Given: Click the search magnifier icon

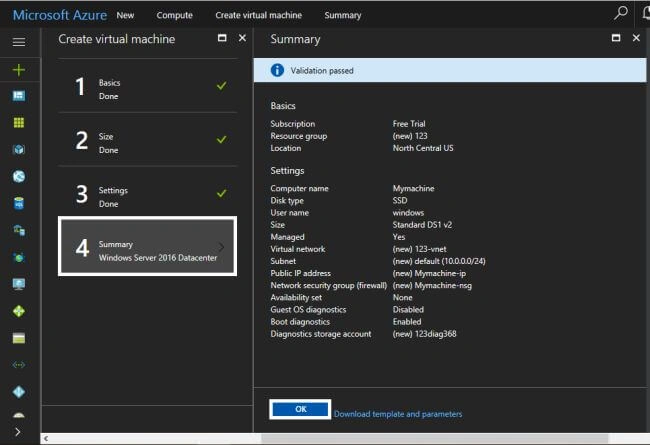Looking at the screenshot, I should (621, 13).
